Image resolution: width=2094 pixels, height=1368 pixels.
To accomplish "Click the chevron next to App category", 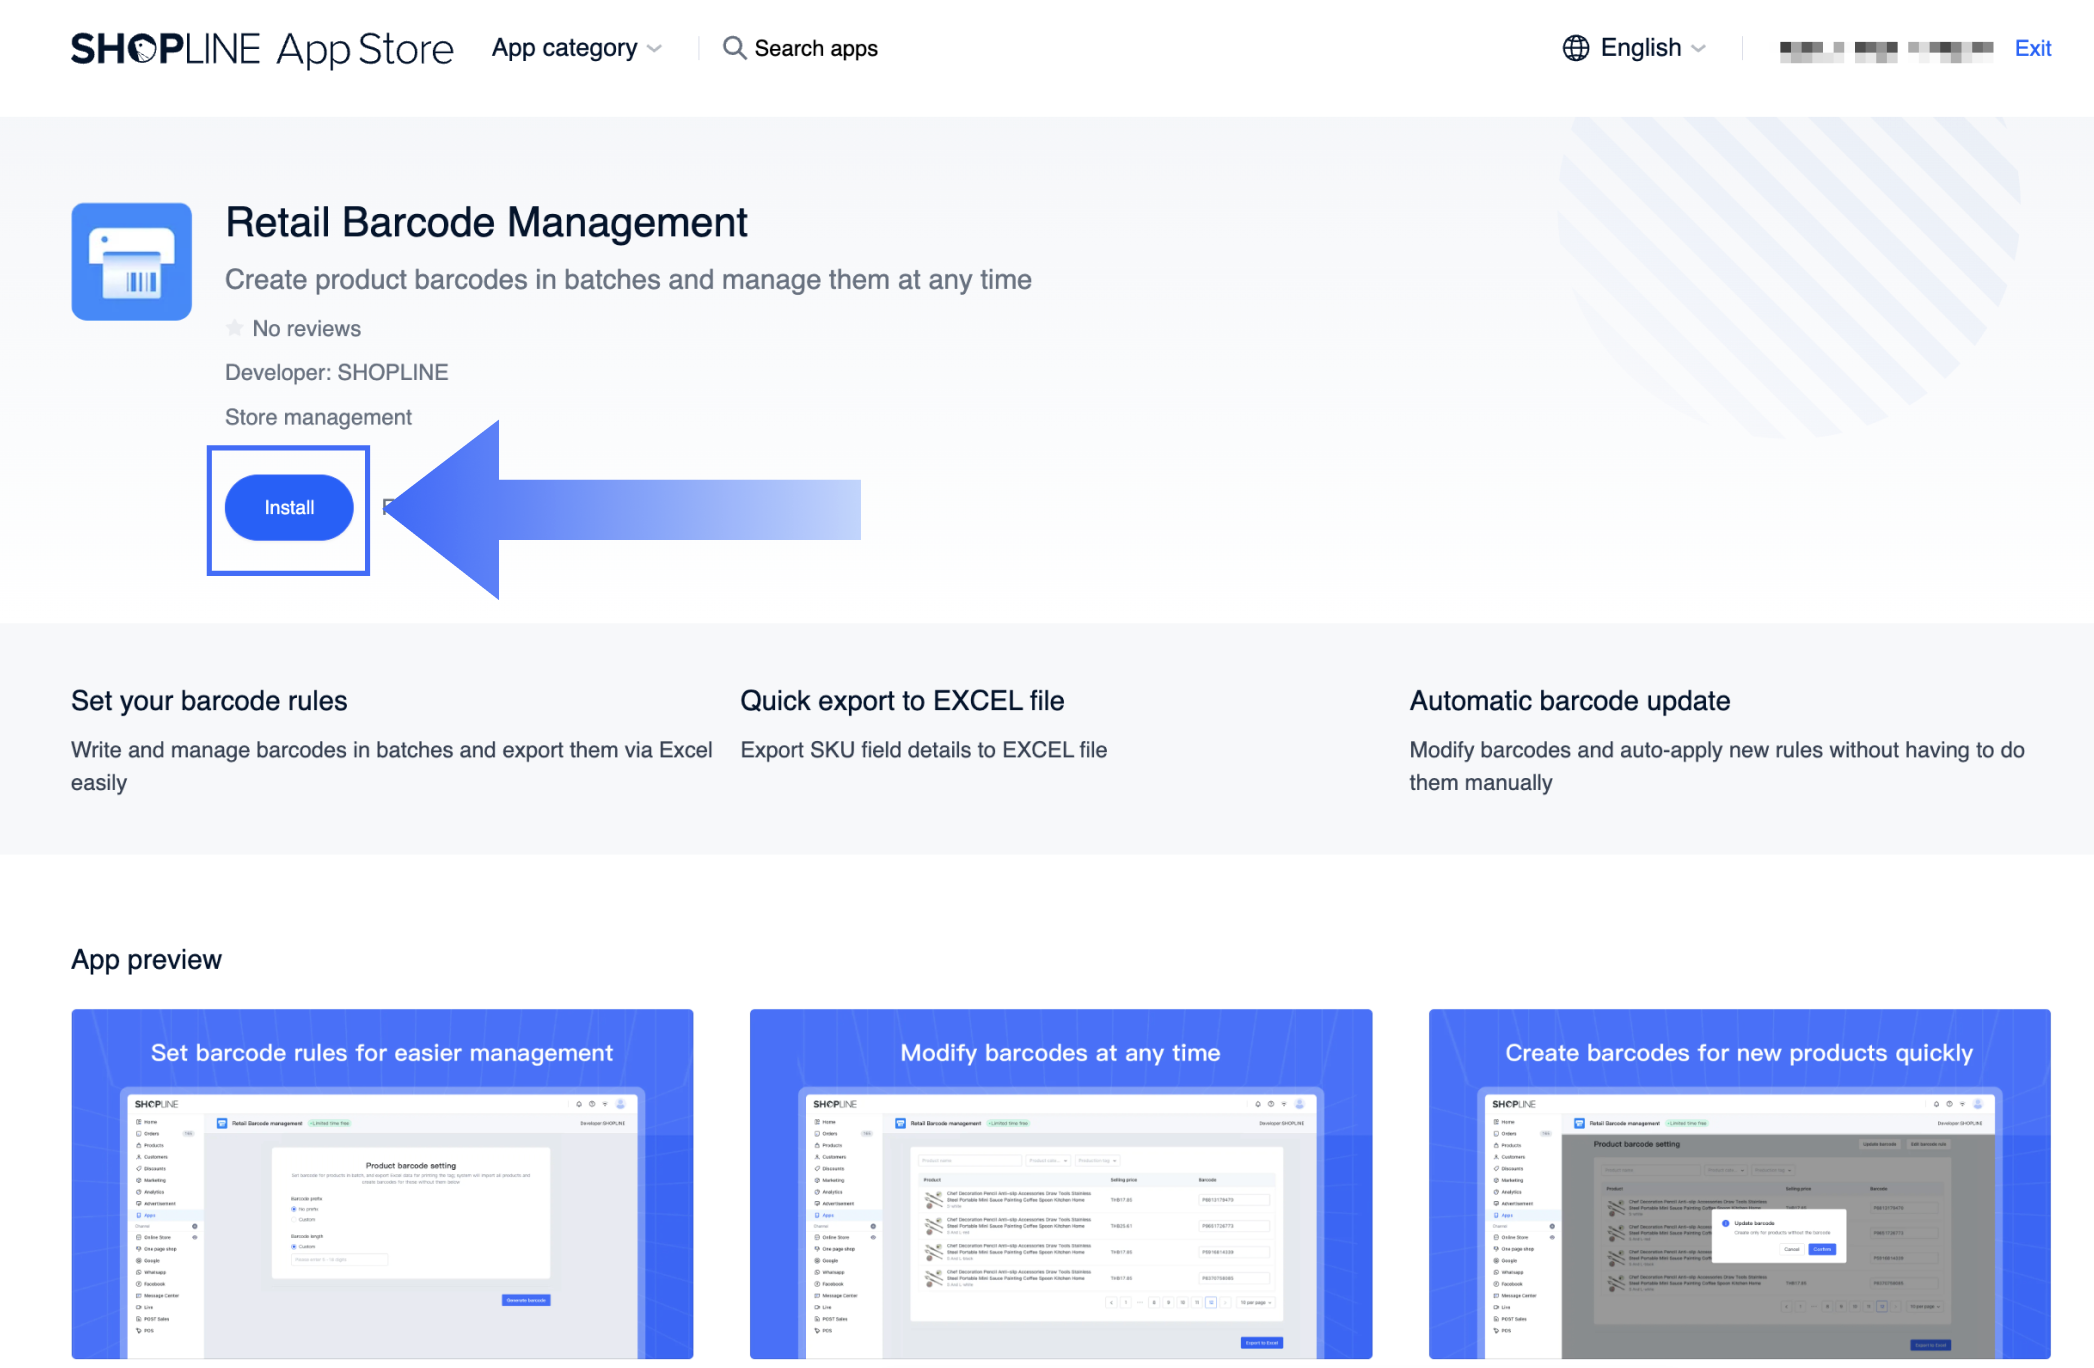I will 655,49.
